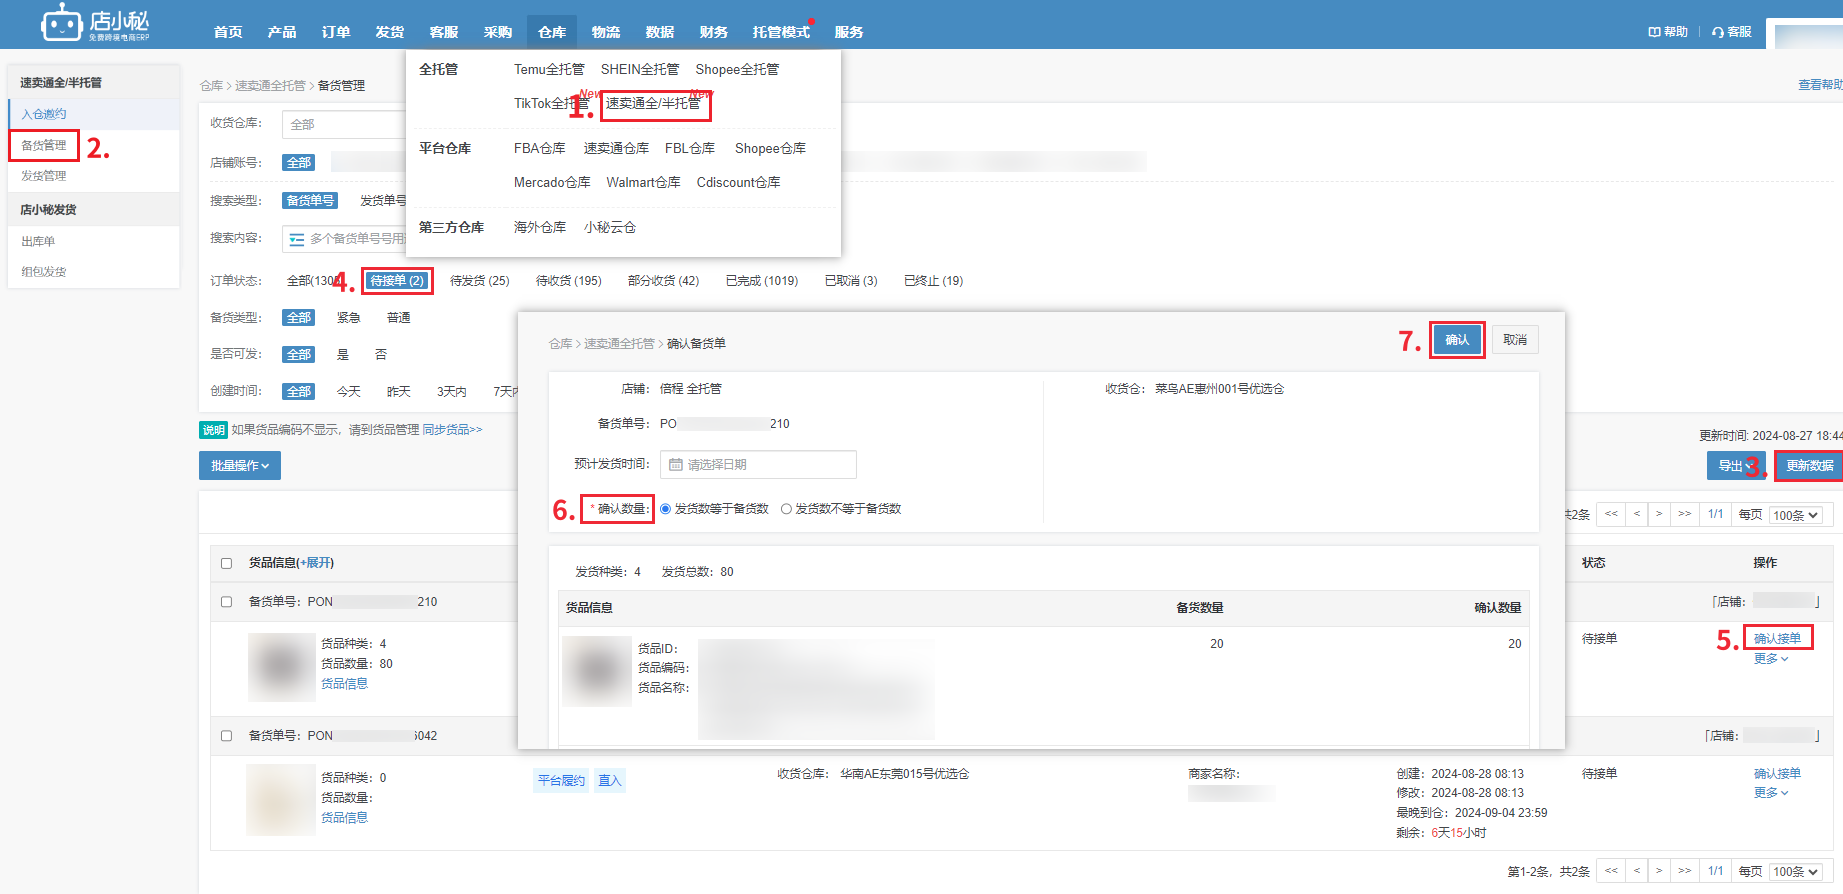Expand the 批量操作 dropdown
Screen dimensions: 1843x894
240,466
